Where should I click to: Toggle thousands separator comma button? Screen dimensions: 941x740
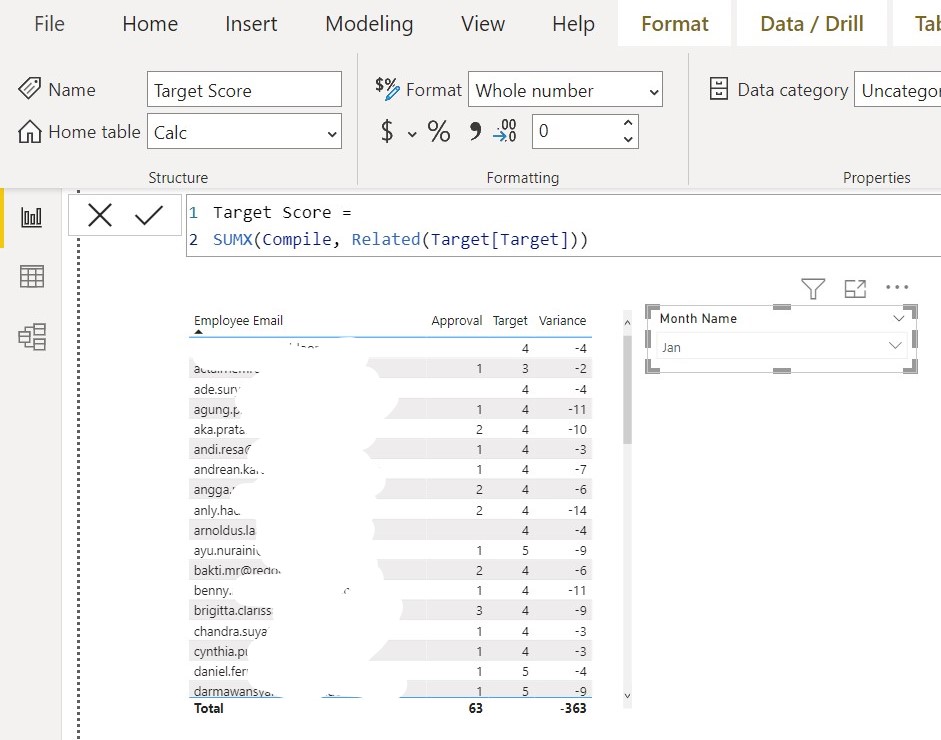[475, 131]
